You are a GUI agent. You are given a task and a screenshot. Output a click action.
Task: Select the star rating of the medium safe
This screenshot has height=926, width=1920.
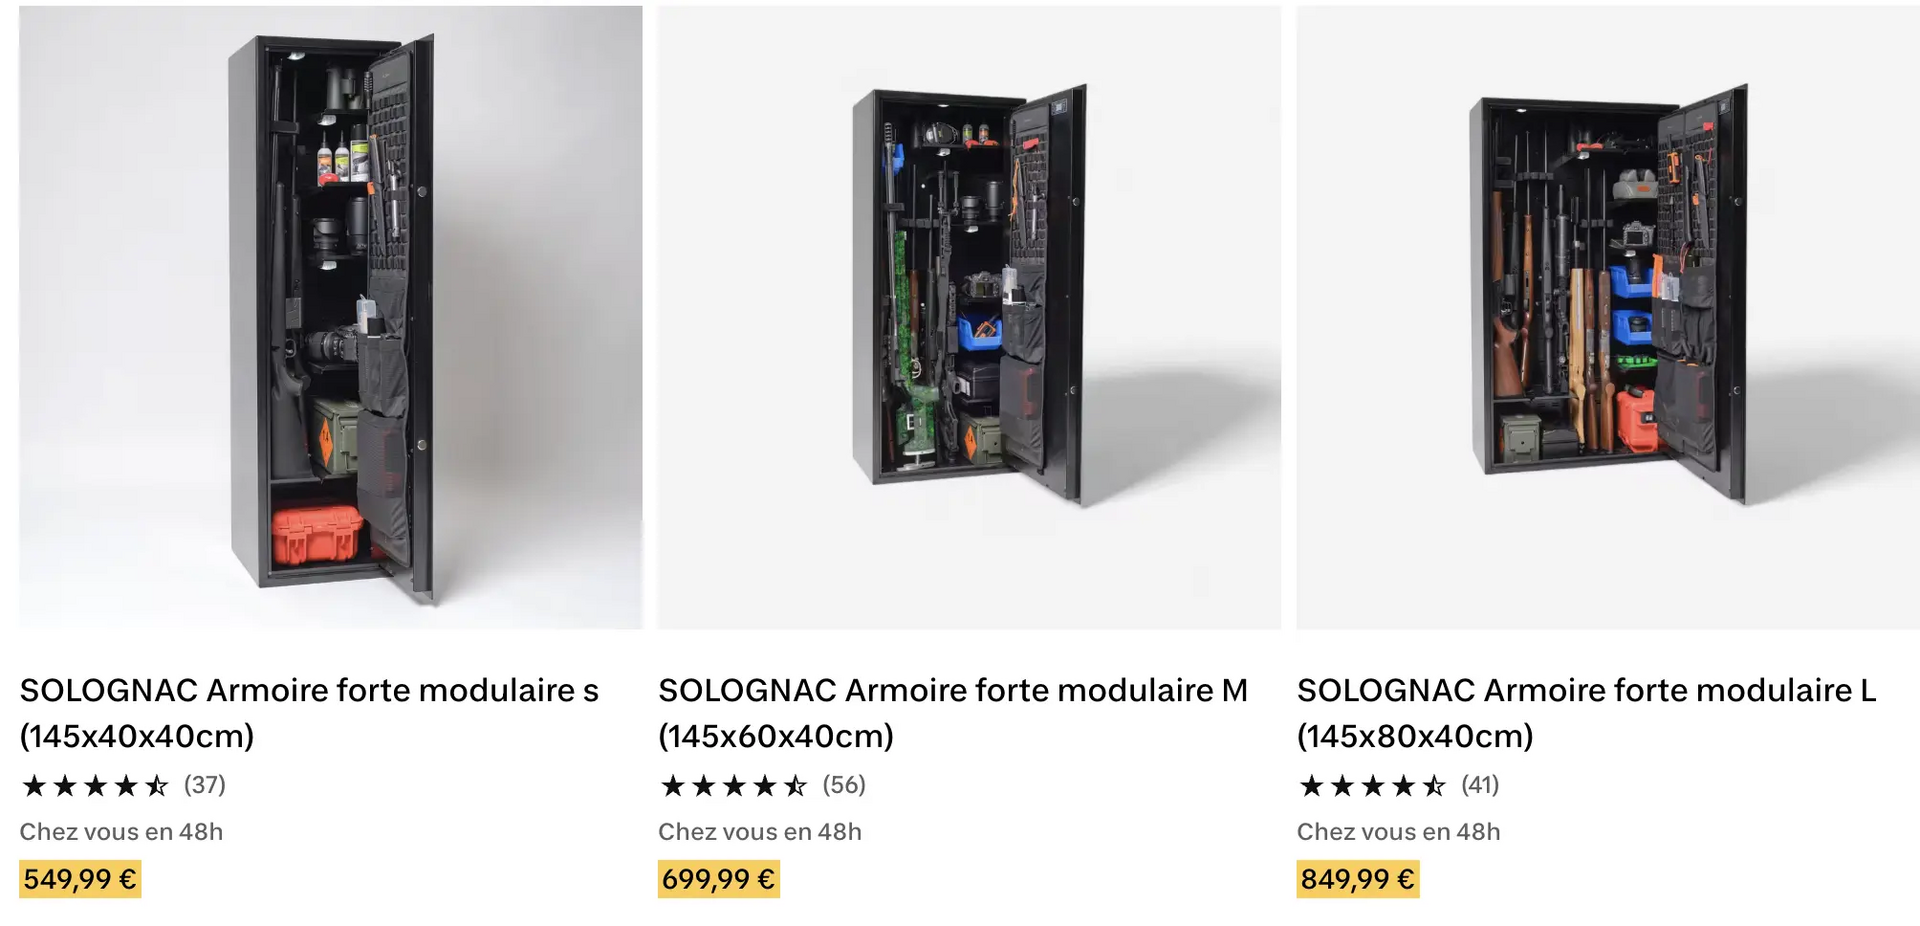click(x=735, y=786)
